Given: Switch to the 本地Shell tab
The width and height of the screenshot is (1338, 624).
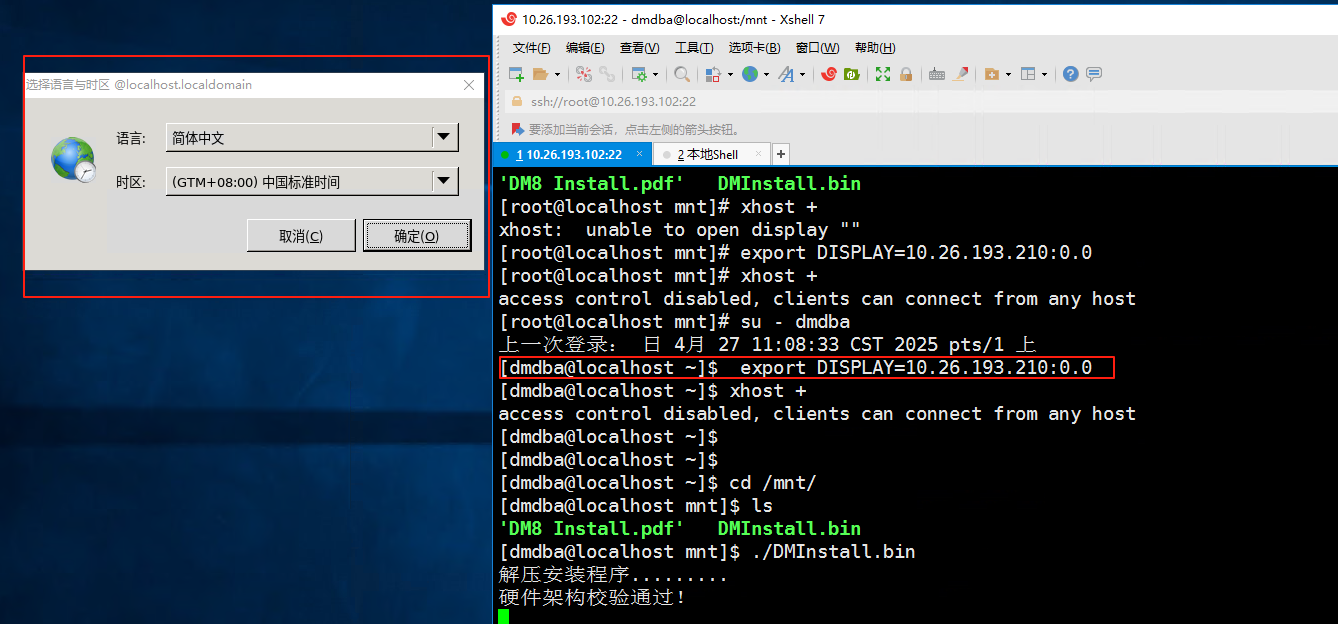Looking at the screenshot, I should tap(712, 154).
